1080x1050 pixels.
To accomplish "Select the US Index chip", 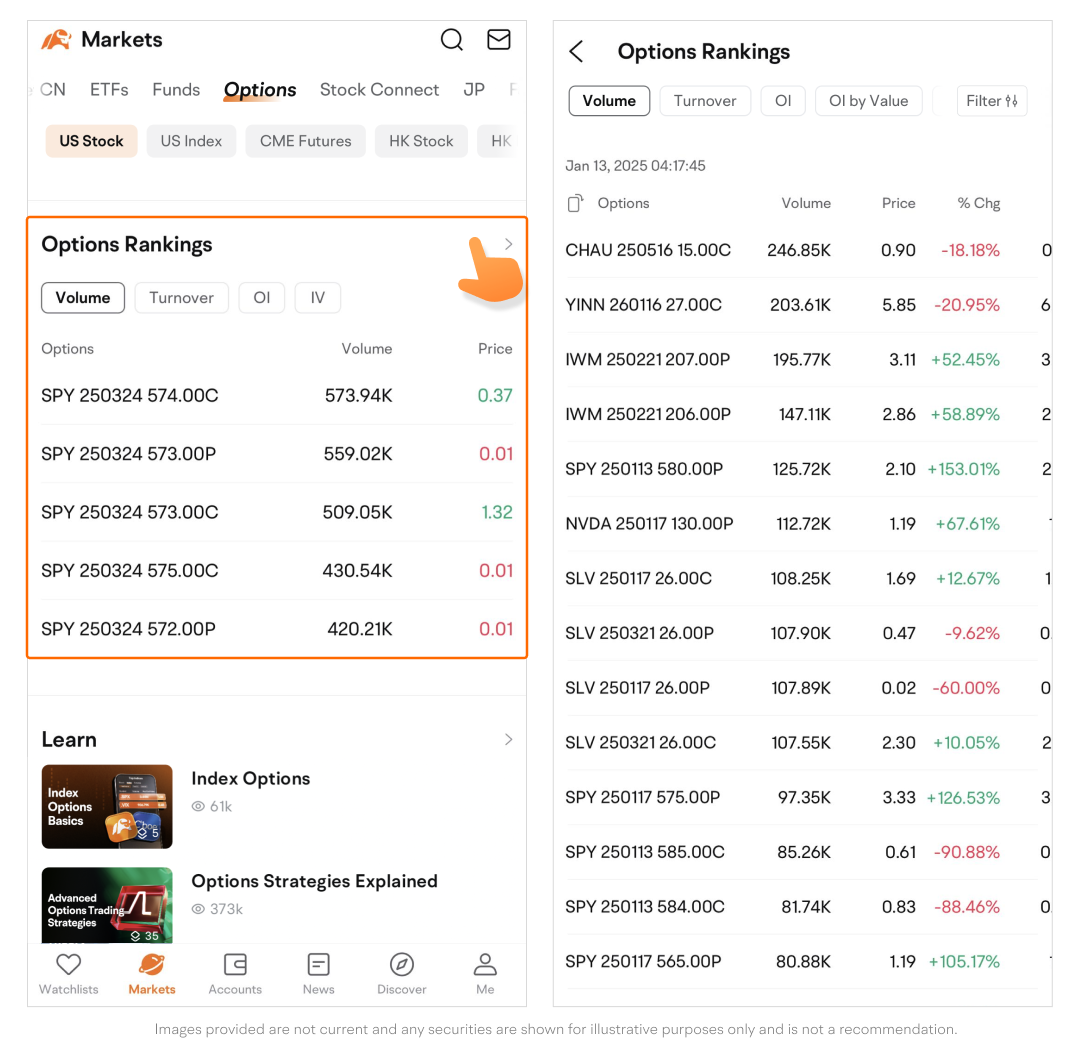I will [191, 141].
